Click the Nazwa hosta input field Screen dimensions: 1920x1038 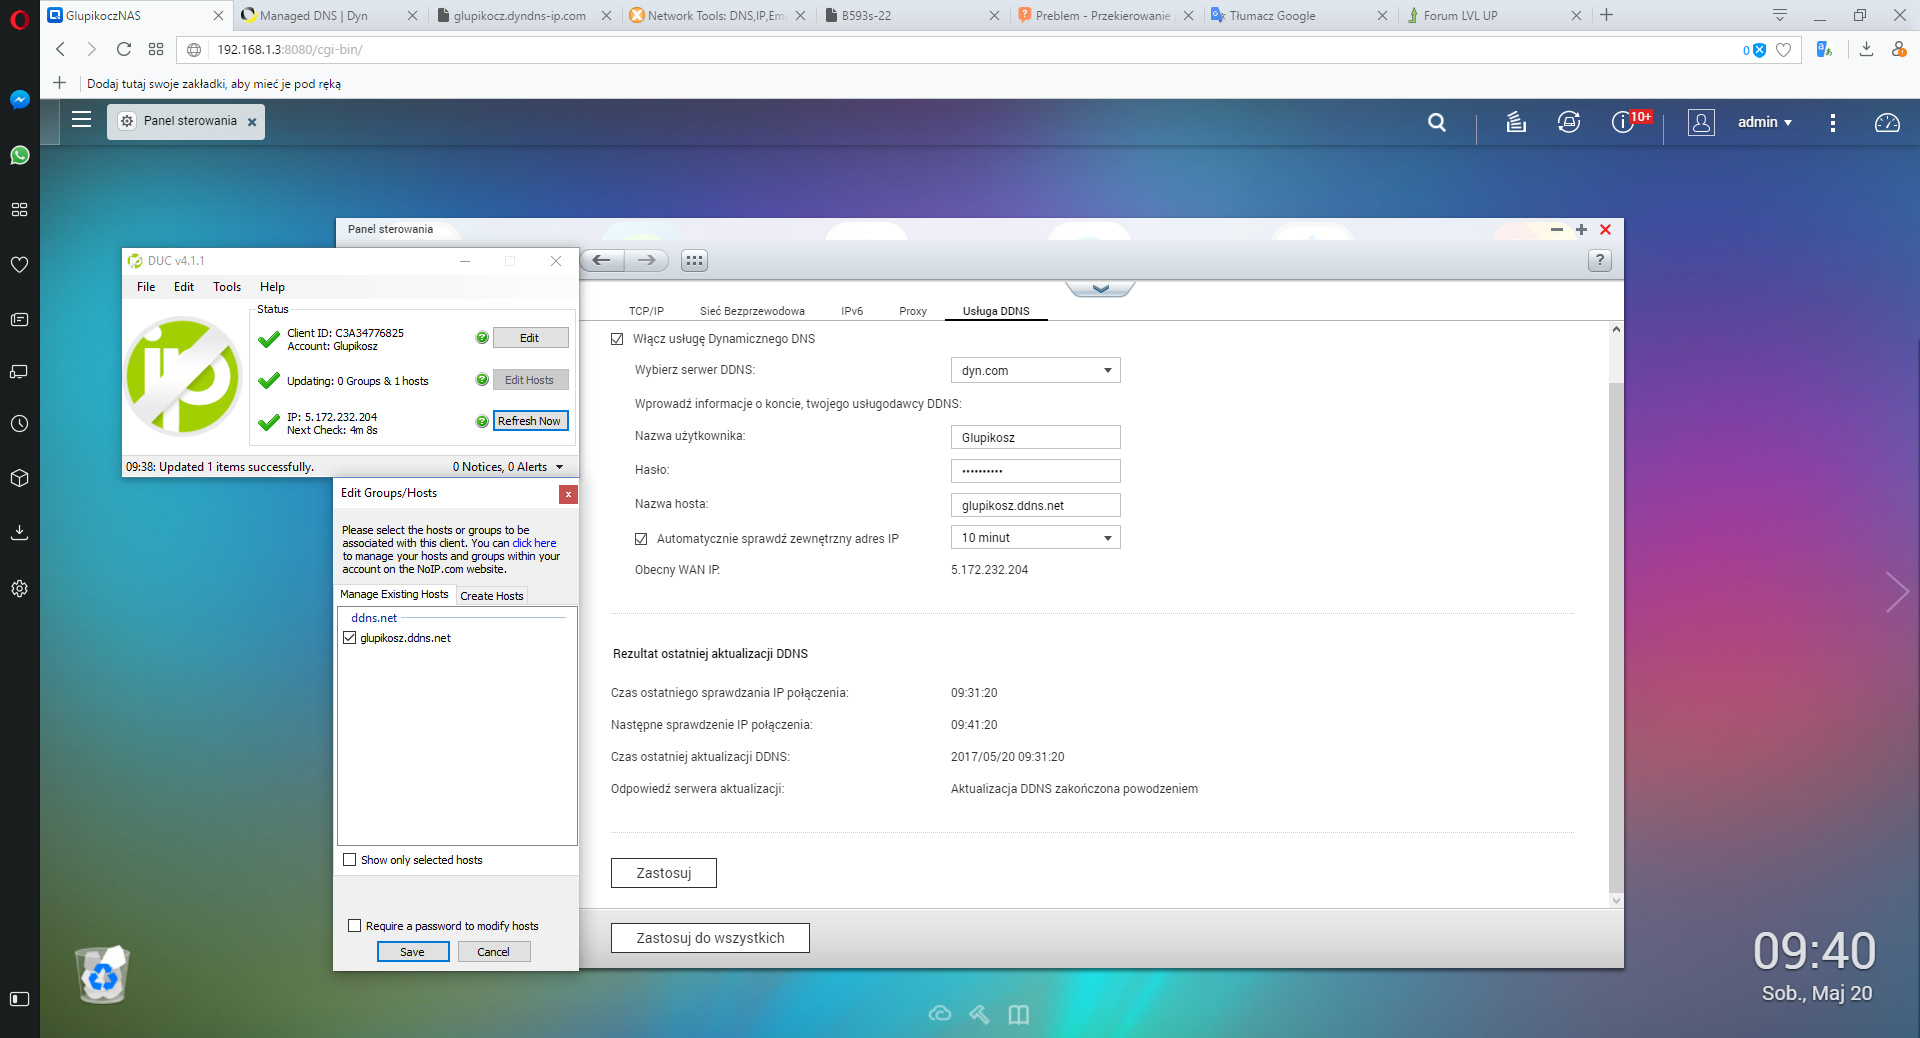[x=1035, y=505]
